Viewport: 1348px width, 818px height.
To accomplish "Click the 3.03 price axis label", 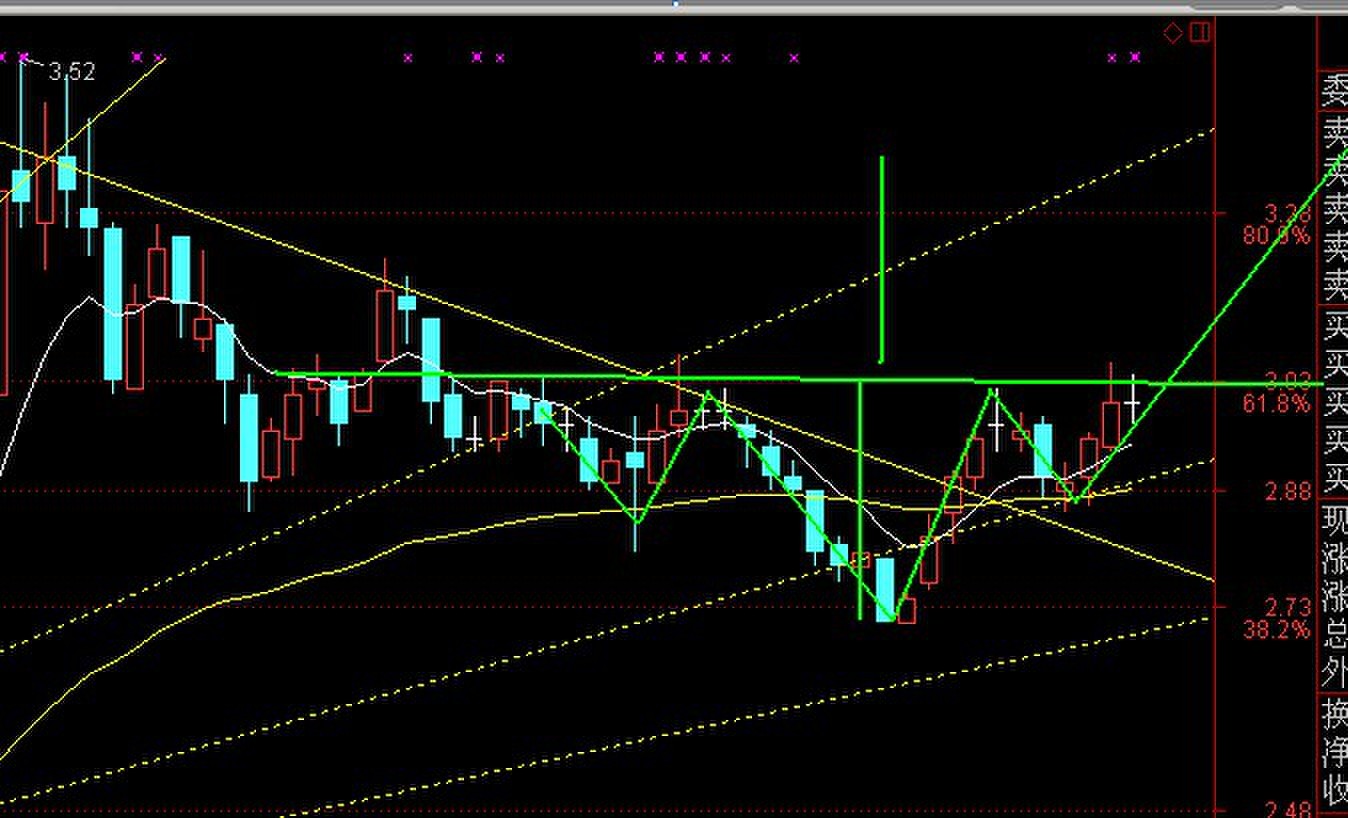I will [1288, 381].
